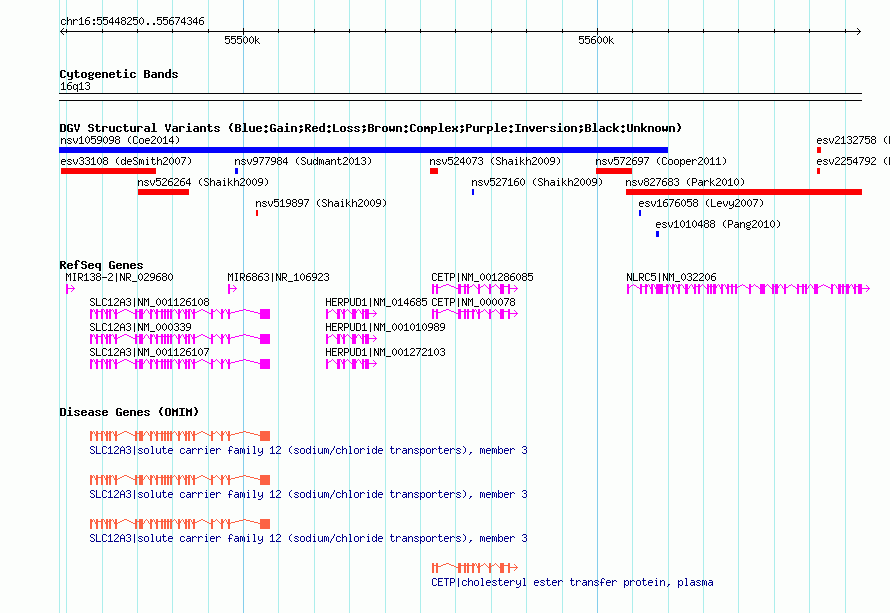This screenshot has height=613, width=890.
Task: Click the second orange SLC12A3 OMIM gene glyph
Action: [180, 480]
